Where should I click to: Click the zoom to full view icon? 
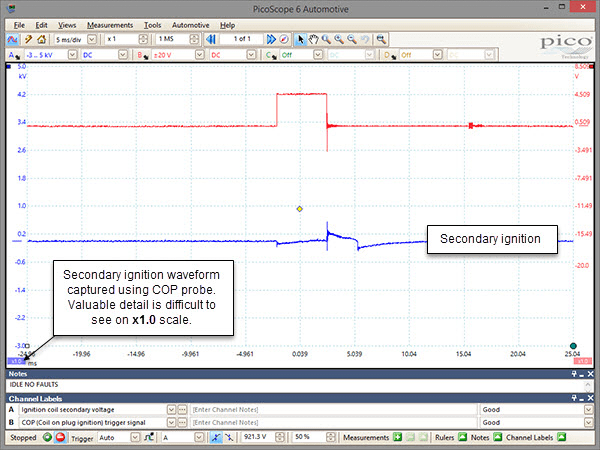[381, 39]
